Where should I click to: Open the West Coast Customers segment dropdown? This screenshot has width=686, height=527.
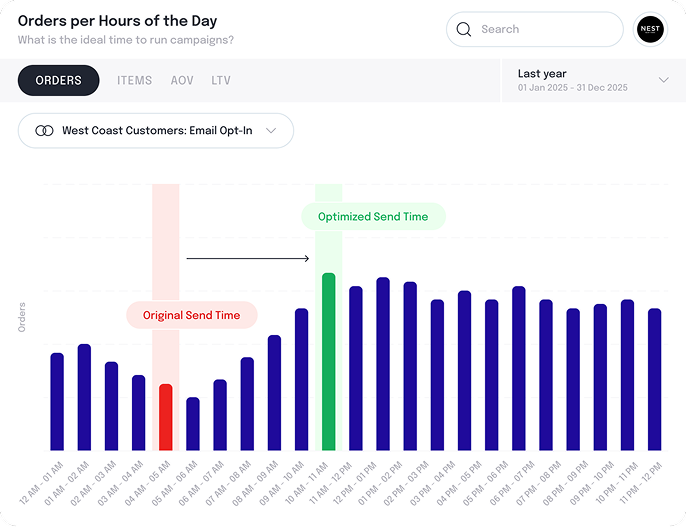coord(156,131)
